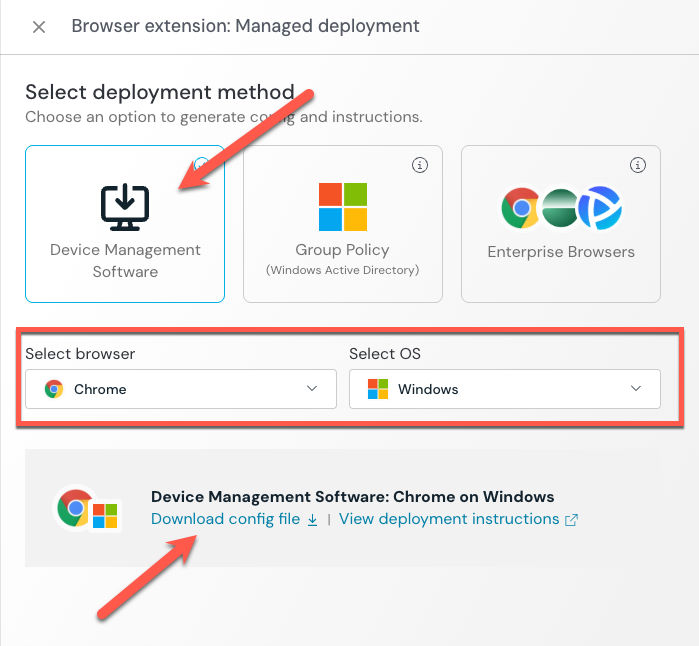The image size is (699, 646).
Task: Click the chevron in the Chrome dropdown
Action: 312,388
